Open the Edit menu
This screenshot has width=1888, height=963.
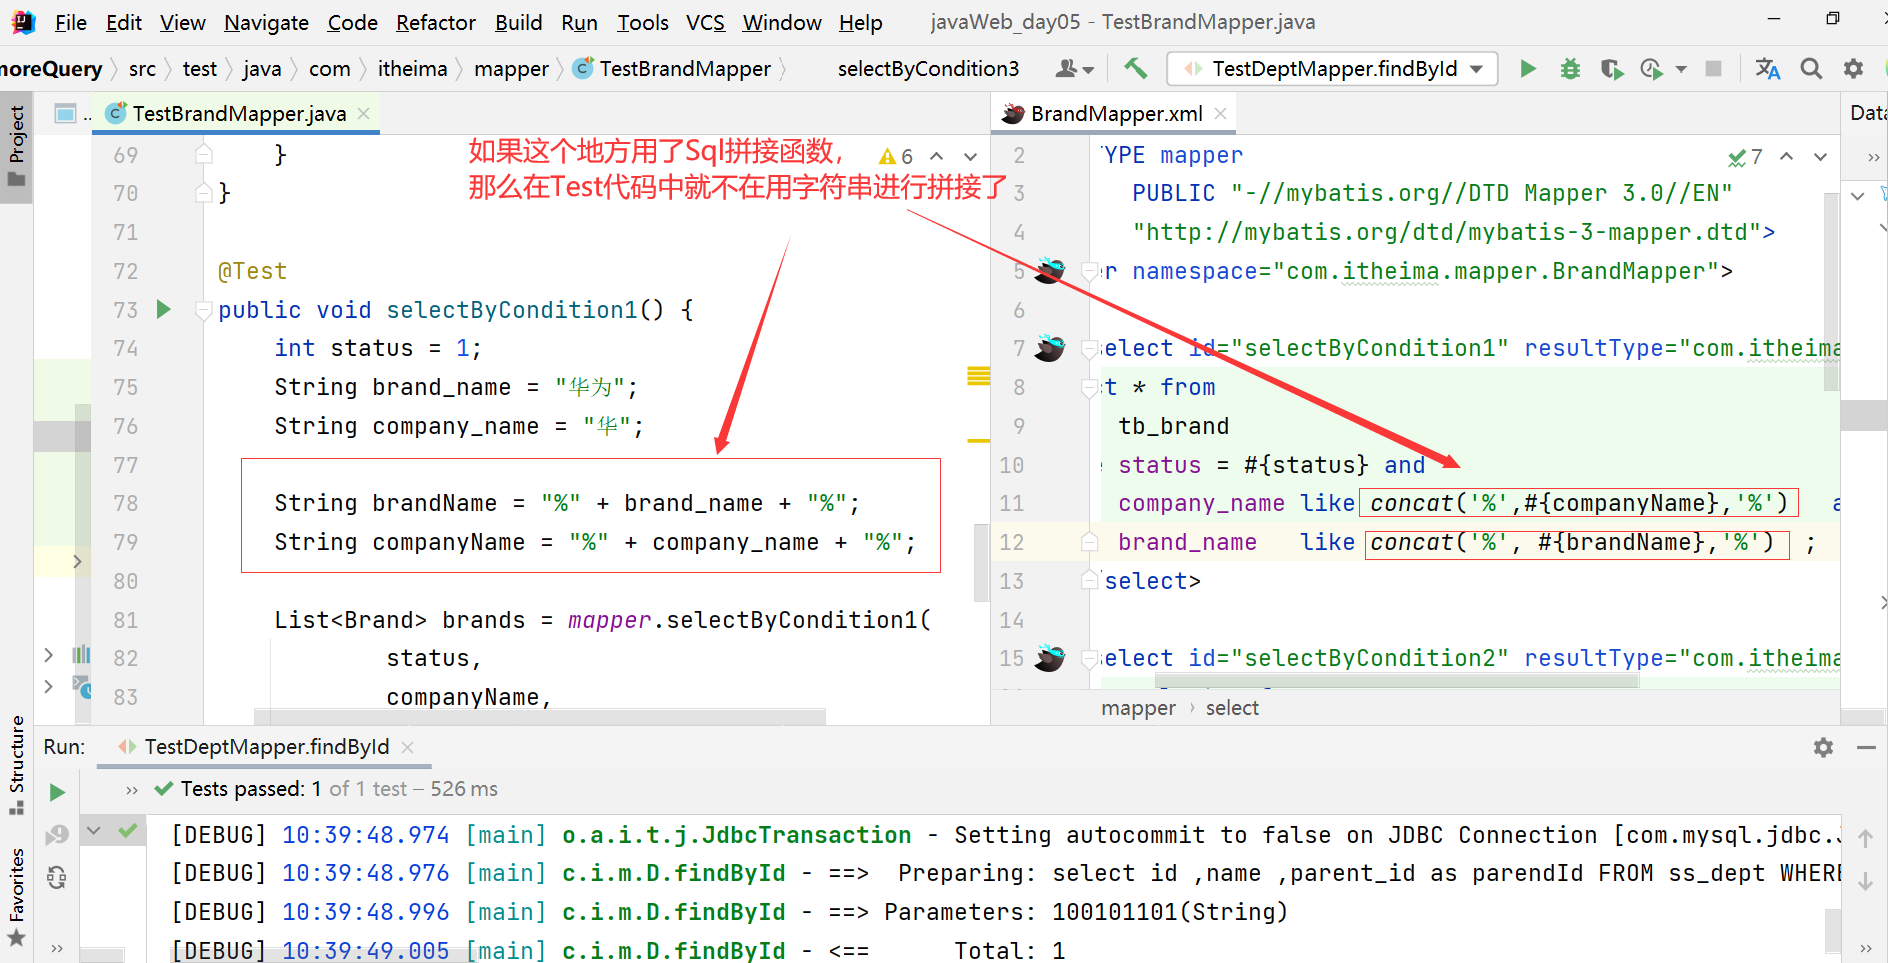point(123,22)
